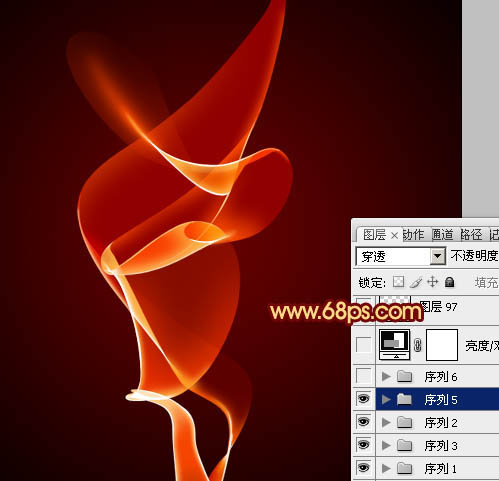Expand the 序列 6 group
Image resolution: width=499 pixels, height=481 pixels.
(386, 376)
